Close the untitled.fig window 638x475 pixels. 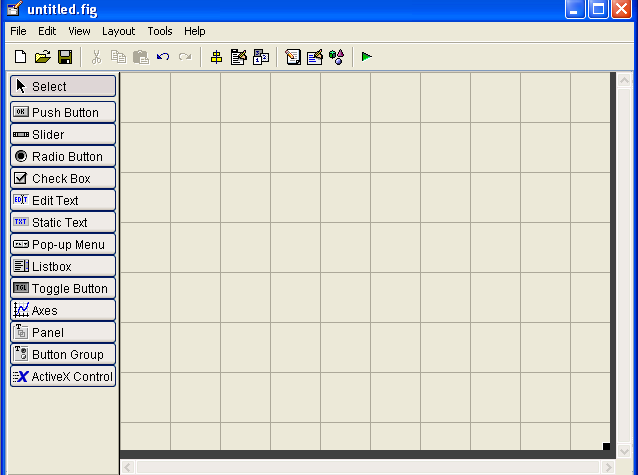621,9
